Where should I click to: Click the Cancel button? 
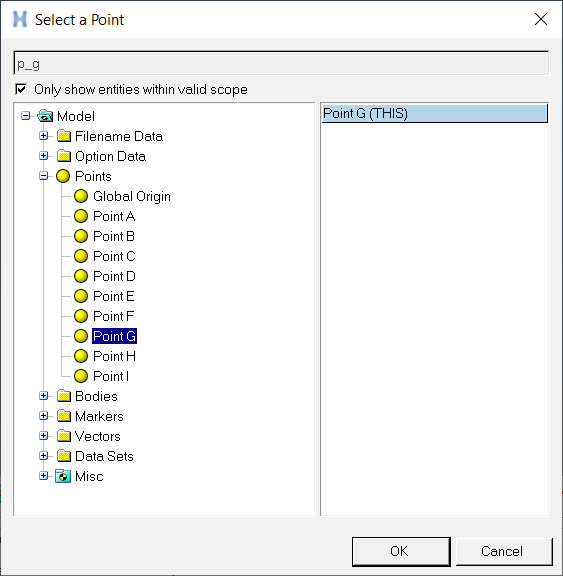tap(504, 551)
